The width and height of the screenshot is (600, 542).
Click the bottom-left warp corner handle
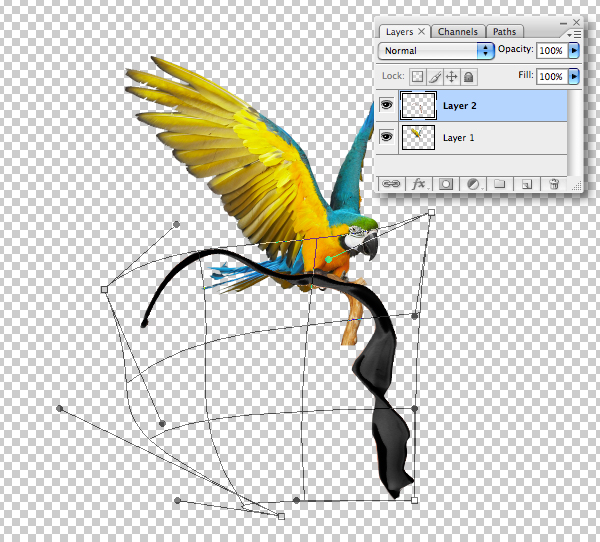(x=281, y=517)
